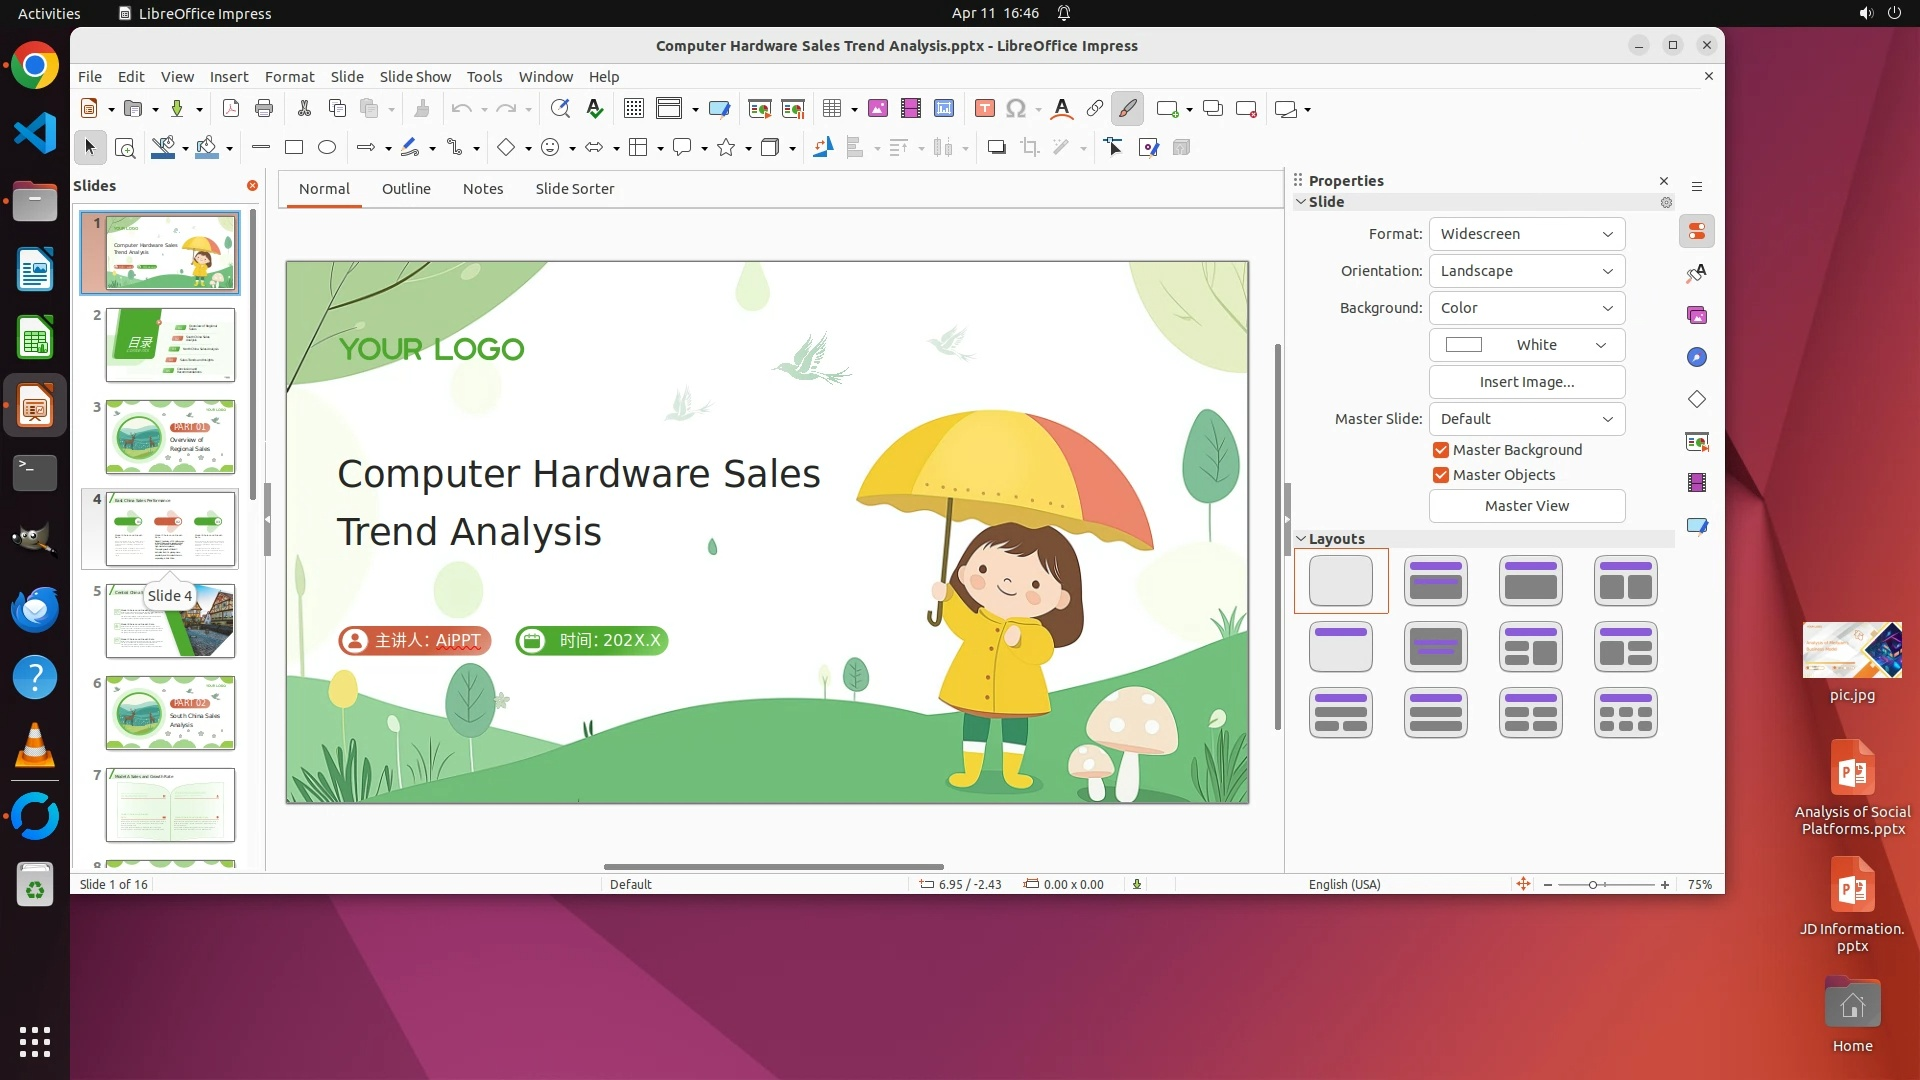Viewport: 1920px width, 1080px height.
Task: Click the Print icon in toolbar
Action: point(264,109)
